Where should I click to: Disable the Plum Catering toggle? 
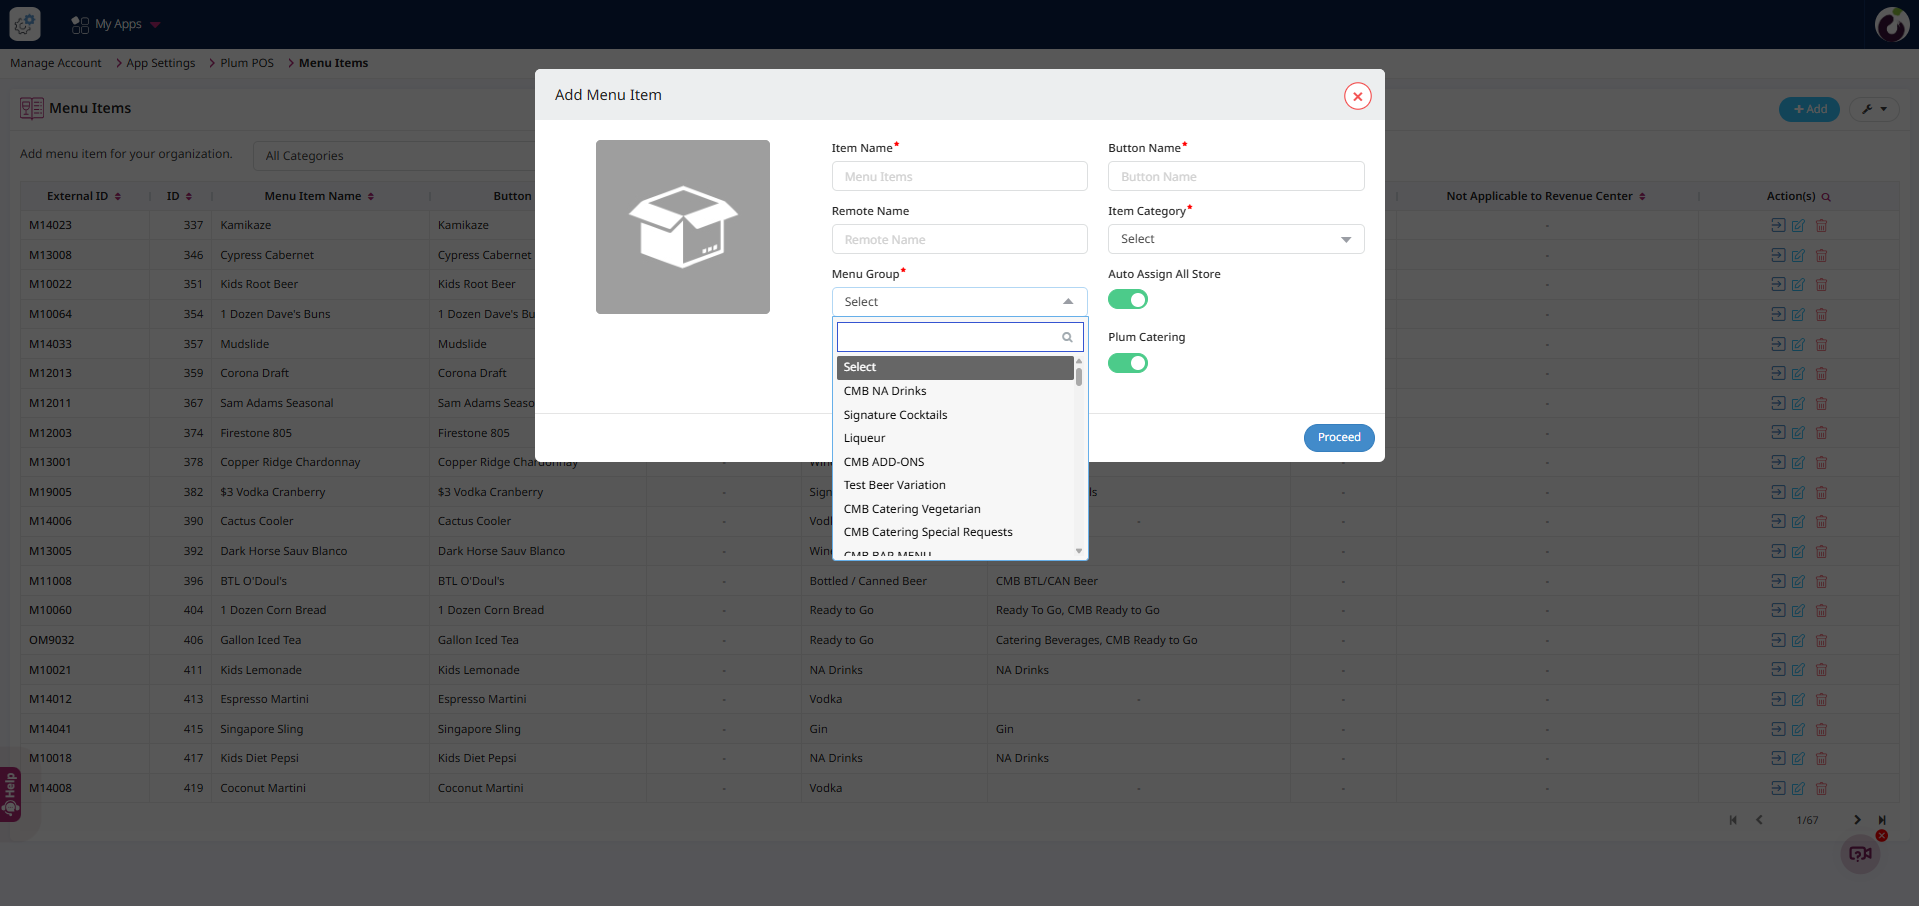[x=1128, y=363]
